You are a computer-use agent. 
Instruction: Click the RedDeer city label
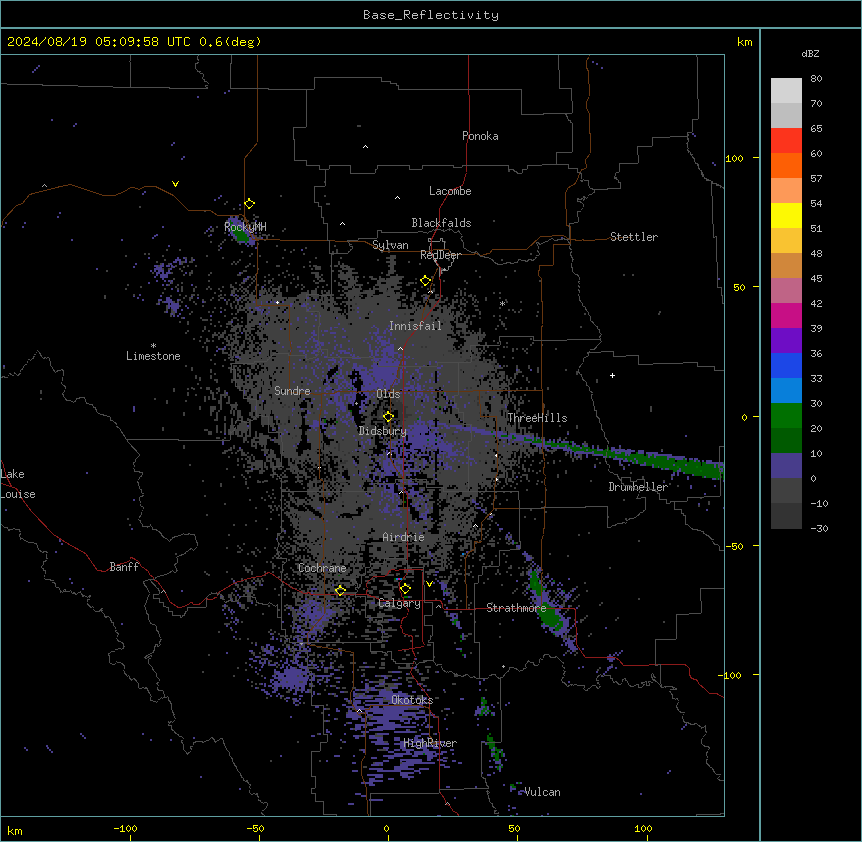[440, 255]
